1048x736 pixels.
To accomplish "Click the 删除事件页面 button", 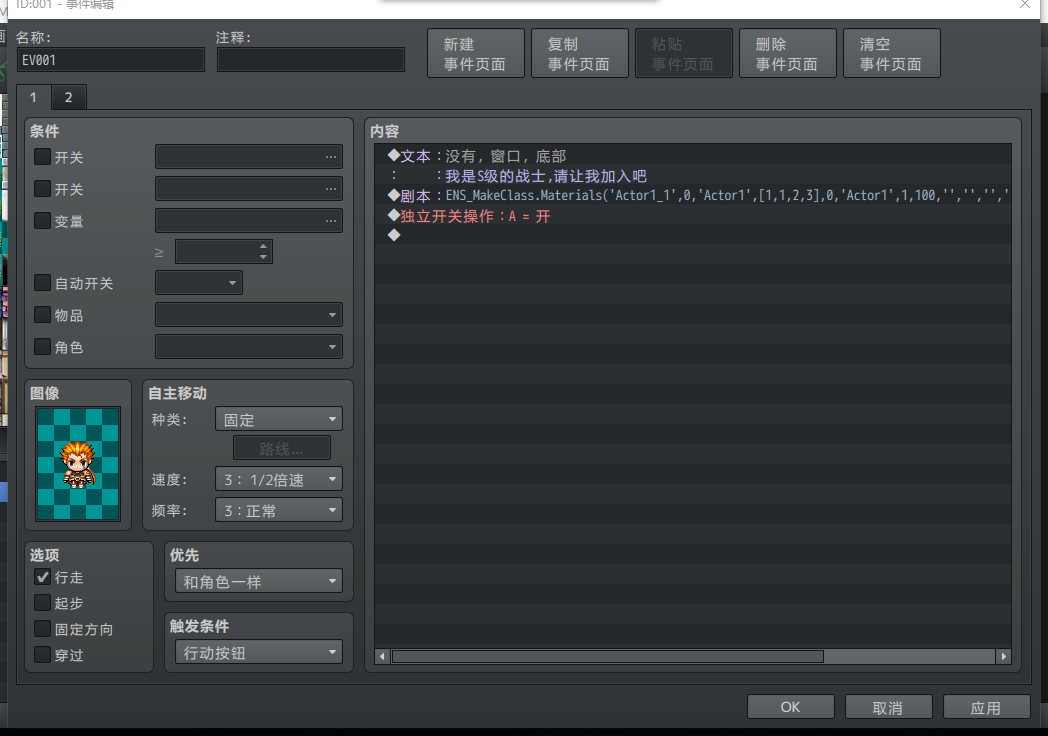I will 787,53.
